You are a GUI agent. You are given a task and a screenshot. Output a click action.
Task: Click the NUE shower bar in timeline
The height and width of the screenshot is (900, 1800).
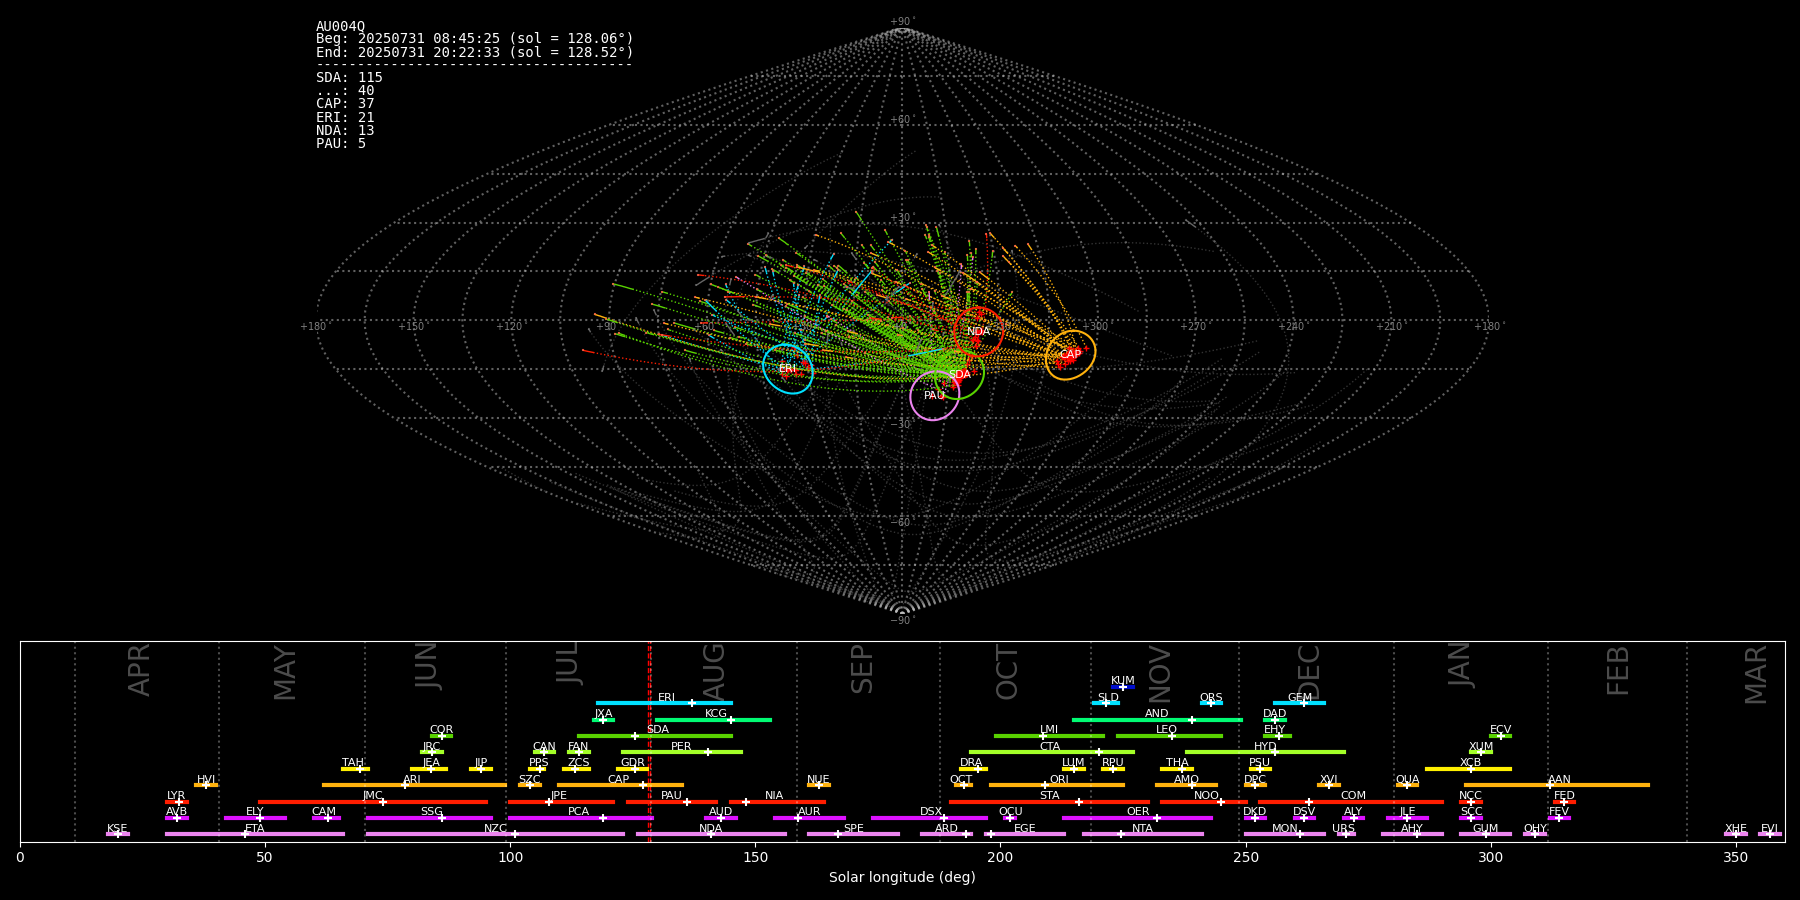[818, 785]
